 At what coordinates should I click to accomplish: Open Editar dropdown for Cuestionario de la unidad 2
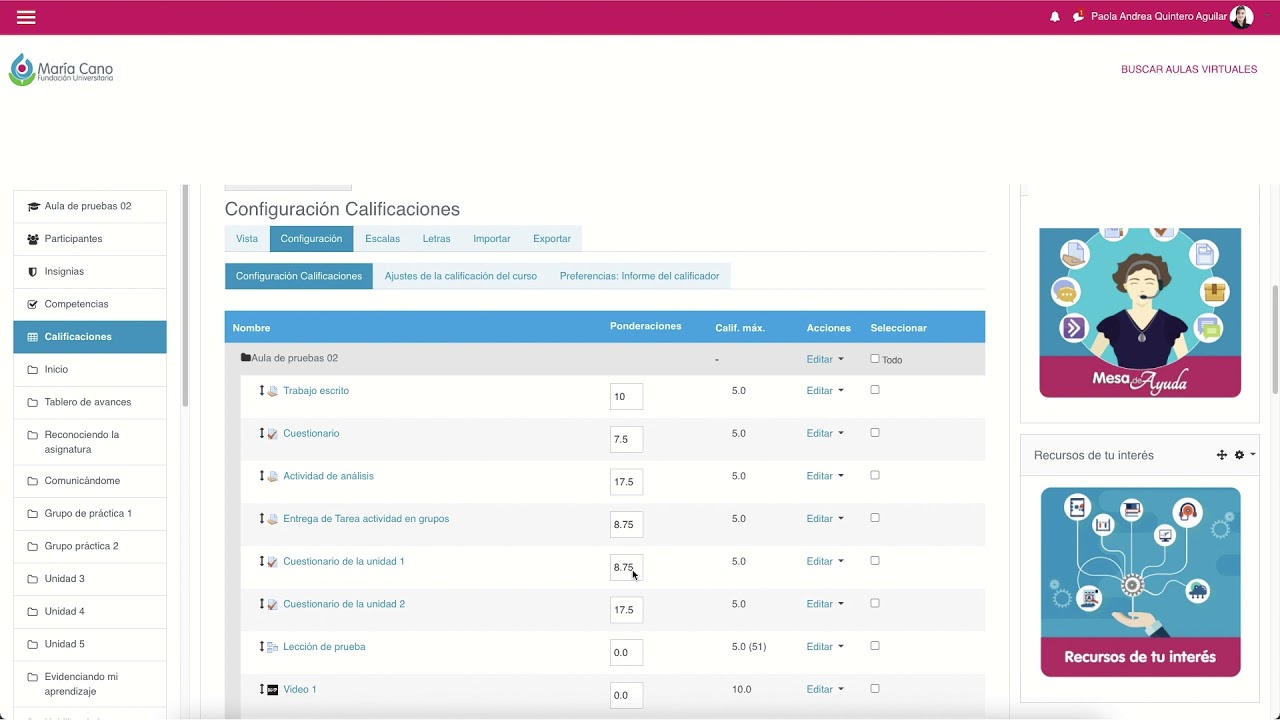click(x=825, y=604)
